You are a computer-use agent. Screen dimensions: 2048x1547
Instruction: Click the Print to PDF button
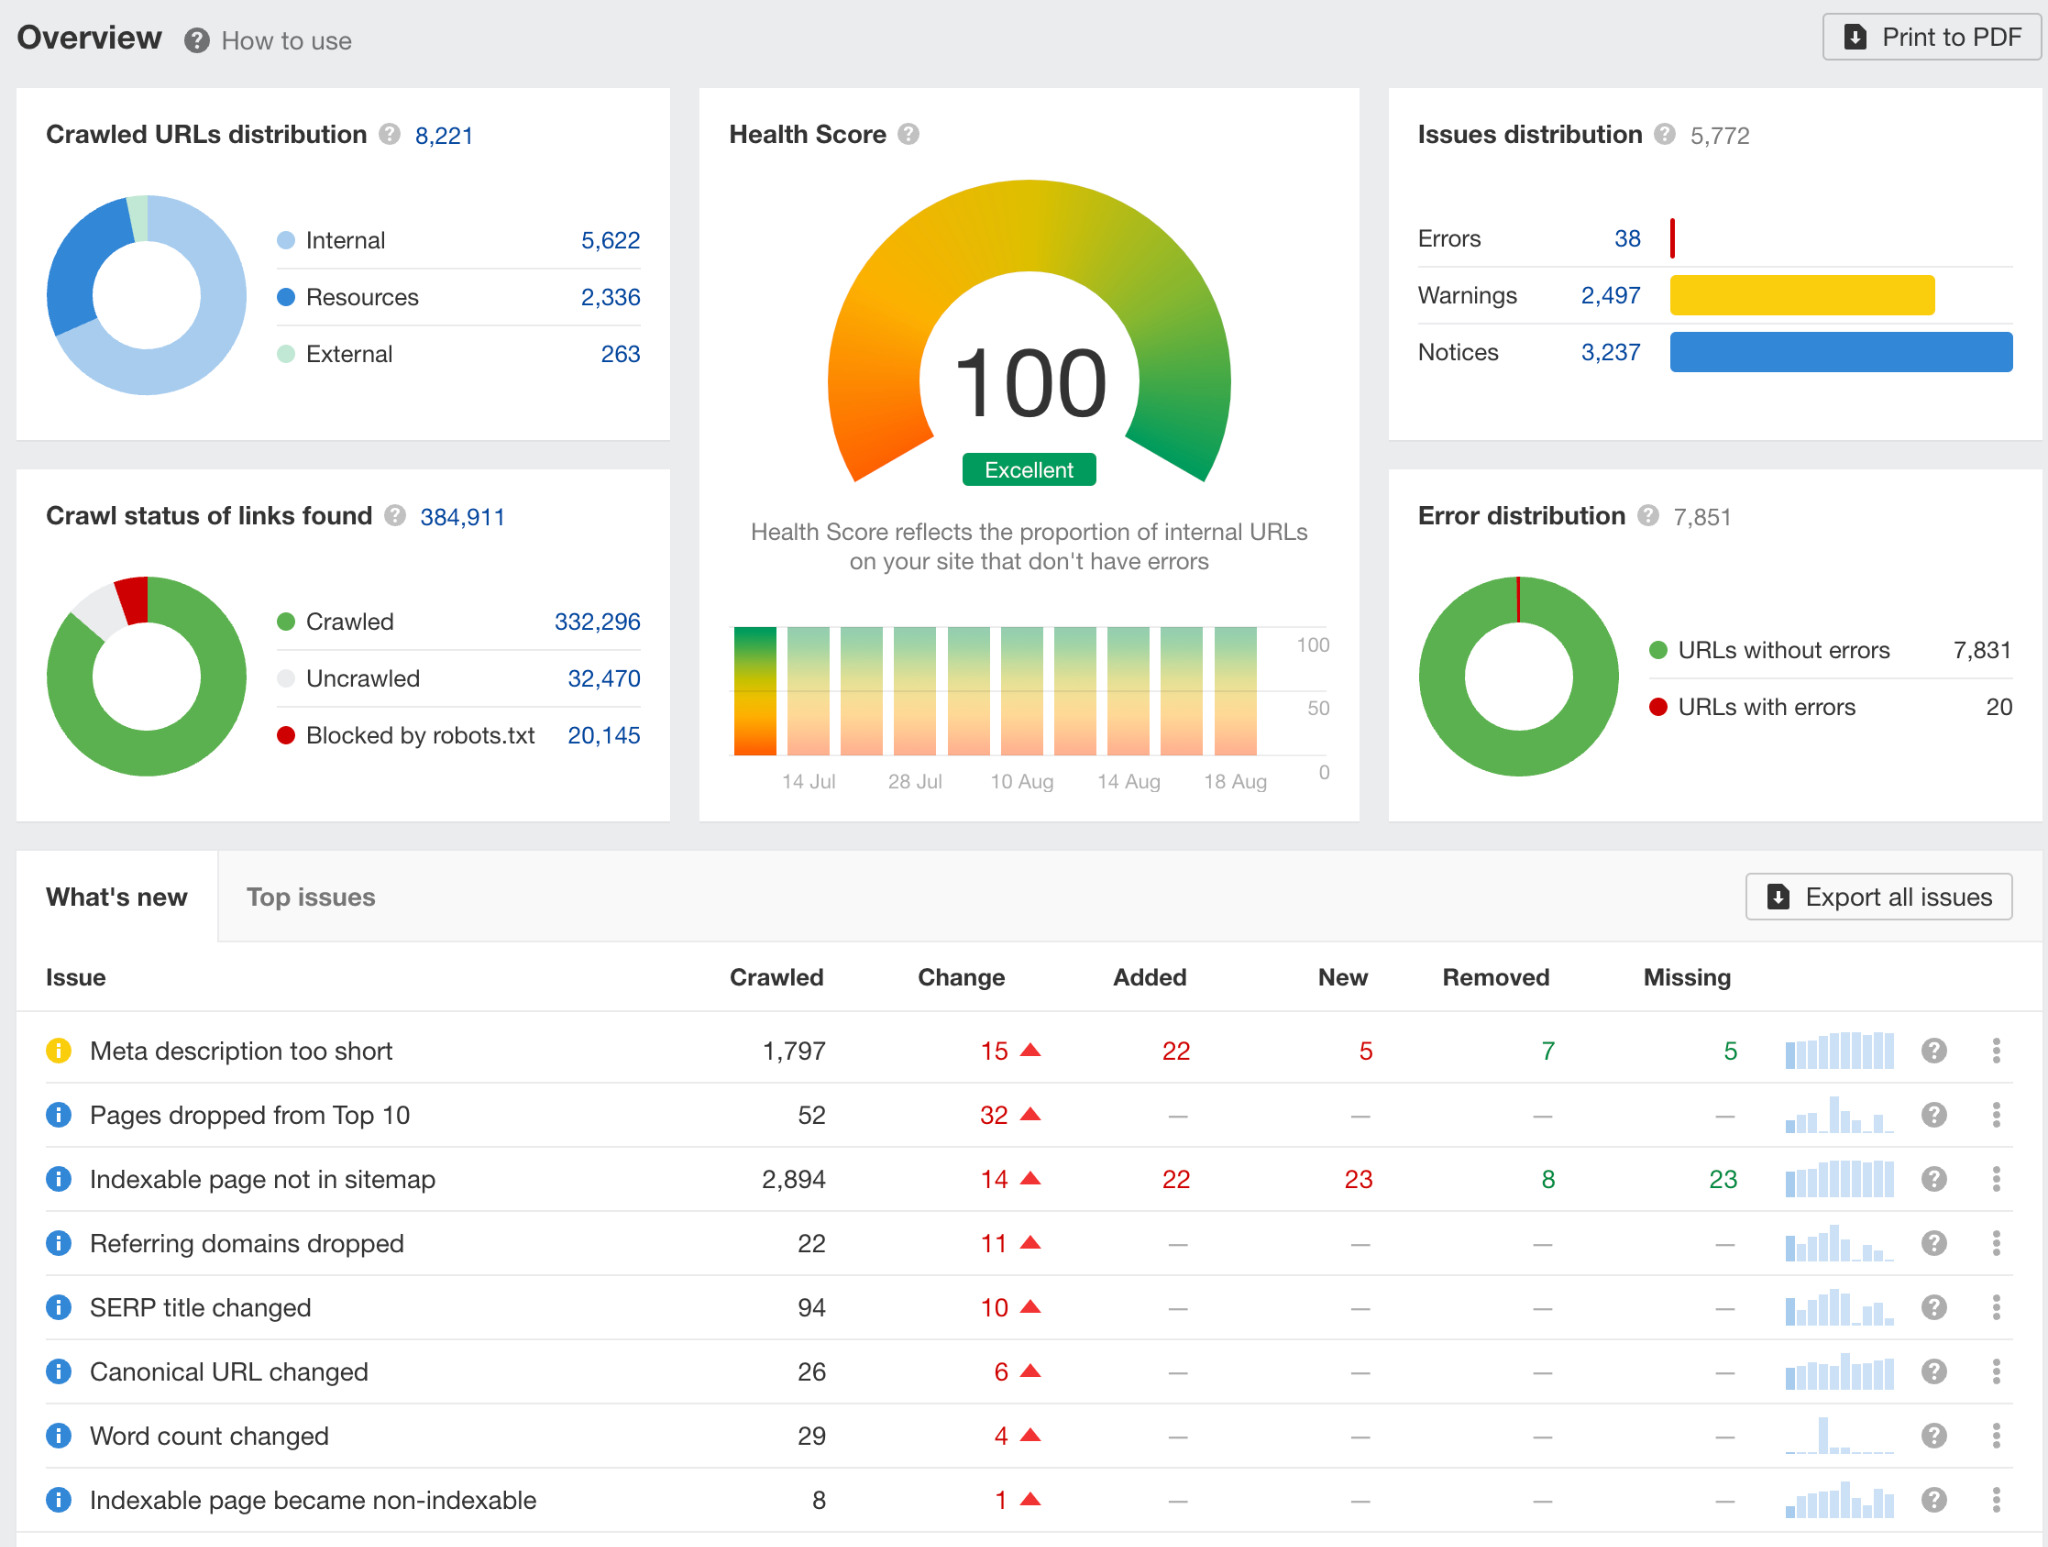pyautogui.click(x=1930, y=37)
